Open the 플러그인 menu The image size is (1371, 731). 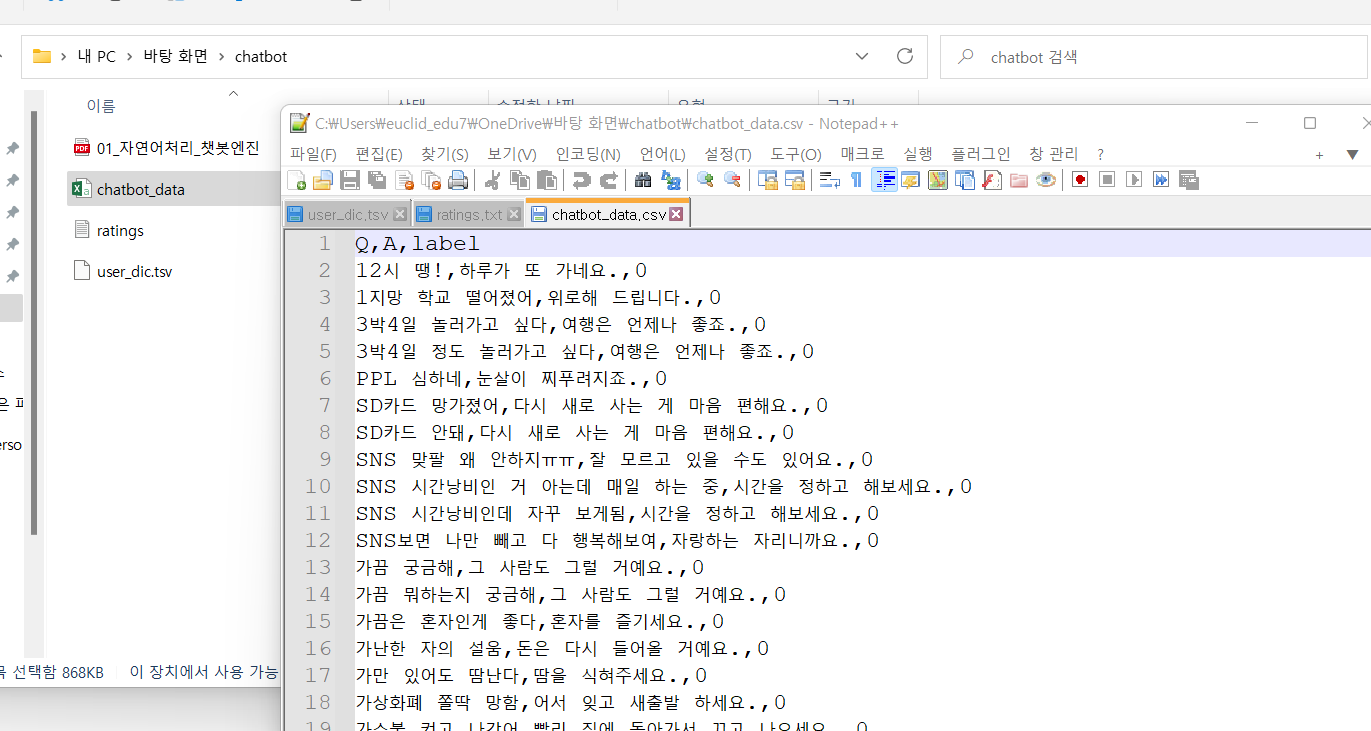981,154
